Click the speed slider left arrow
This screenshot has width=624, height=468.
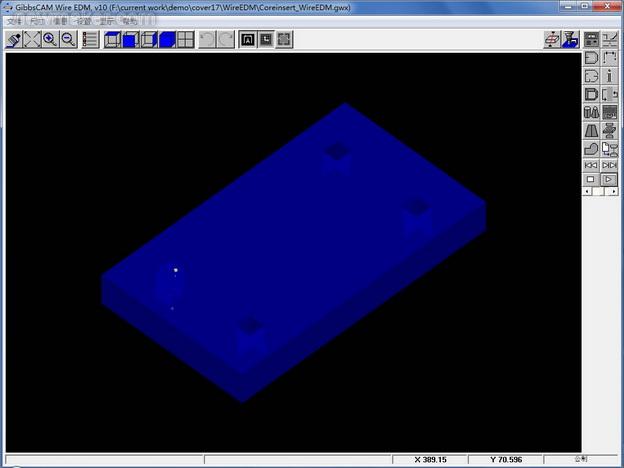point(587,191)
